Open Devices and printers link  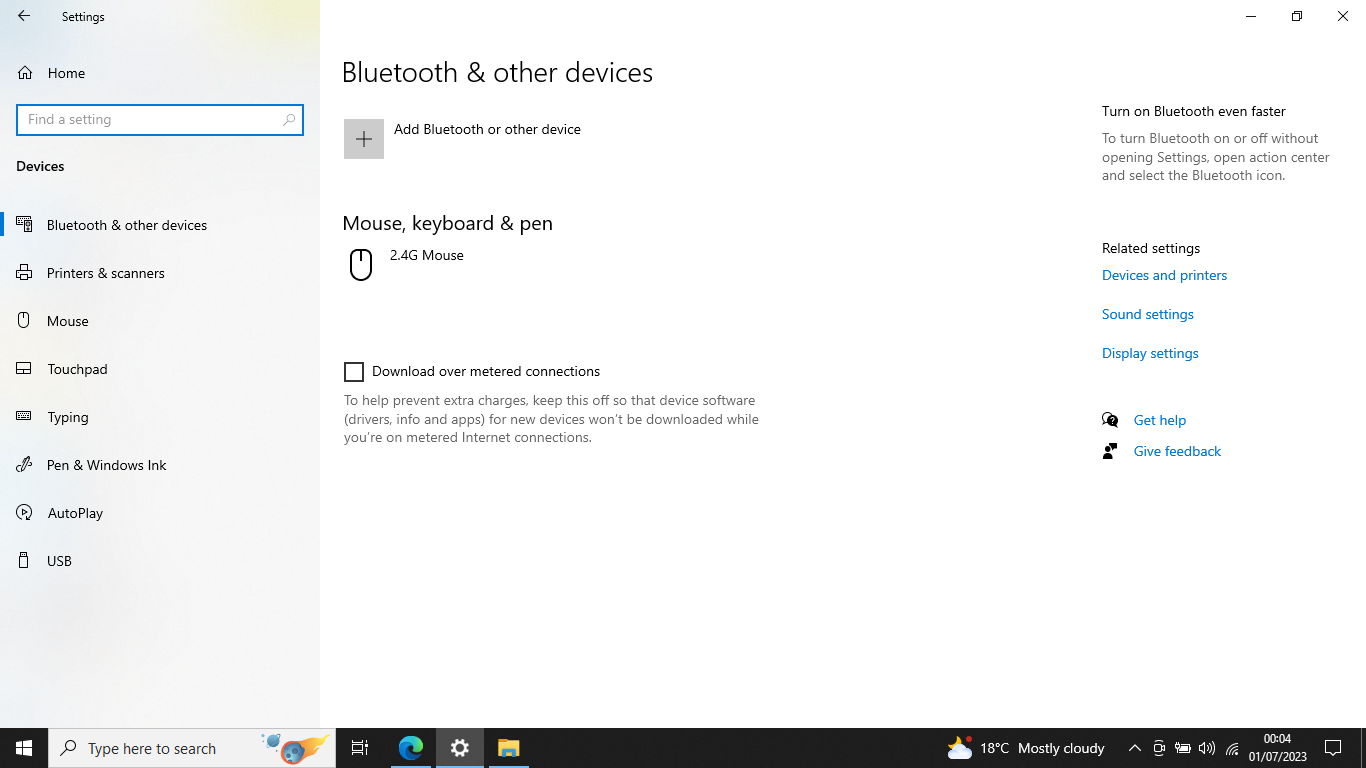pos(1164,275)
